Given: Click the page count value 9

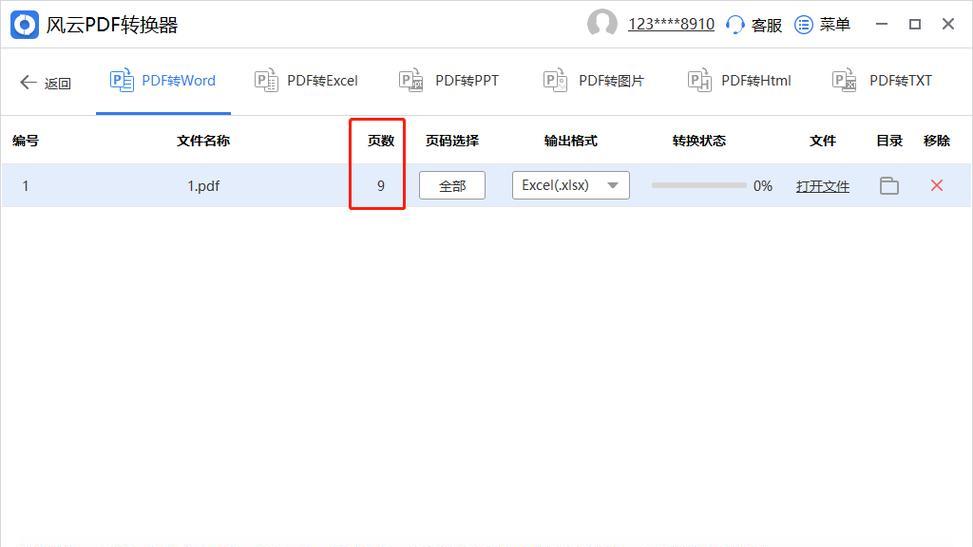Looking at the screenshot, I should tap(381, 186).
